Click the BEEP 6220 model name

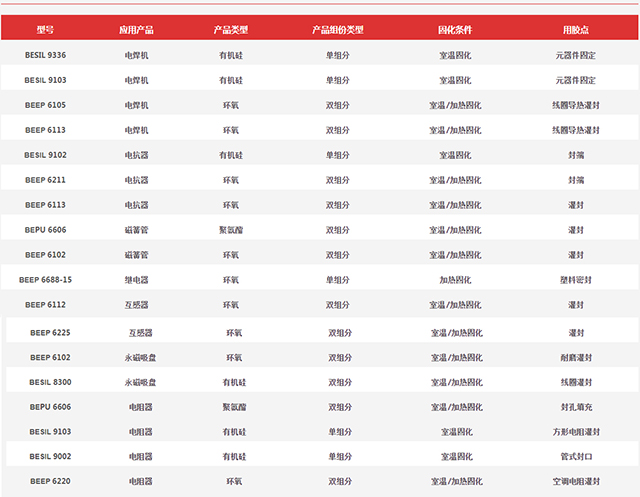(49, 482)
